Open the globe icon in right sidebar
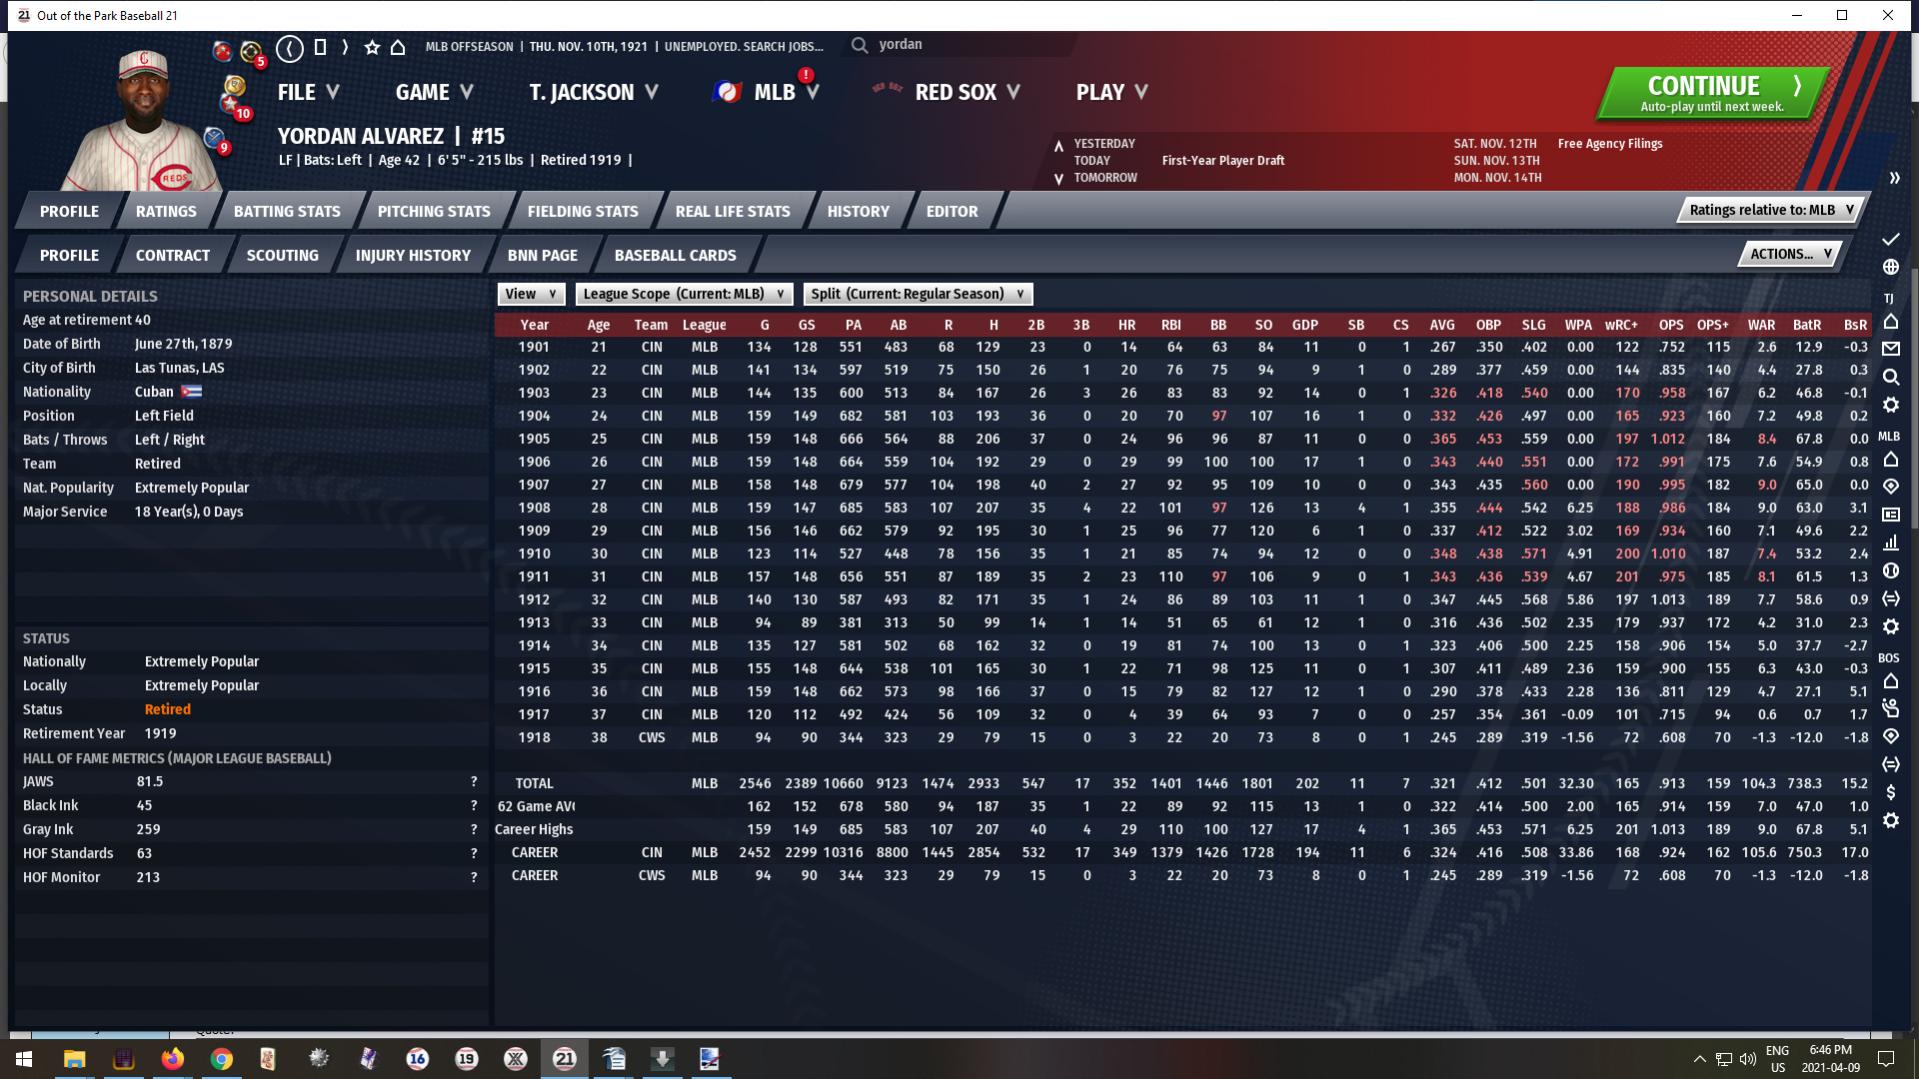This screenshot has width=1919, height=1079. pyautogui.click(x=1890, y=267)
